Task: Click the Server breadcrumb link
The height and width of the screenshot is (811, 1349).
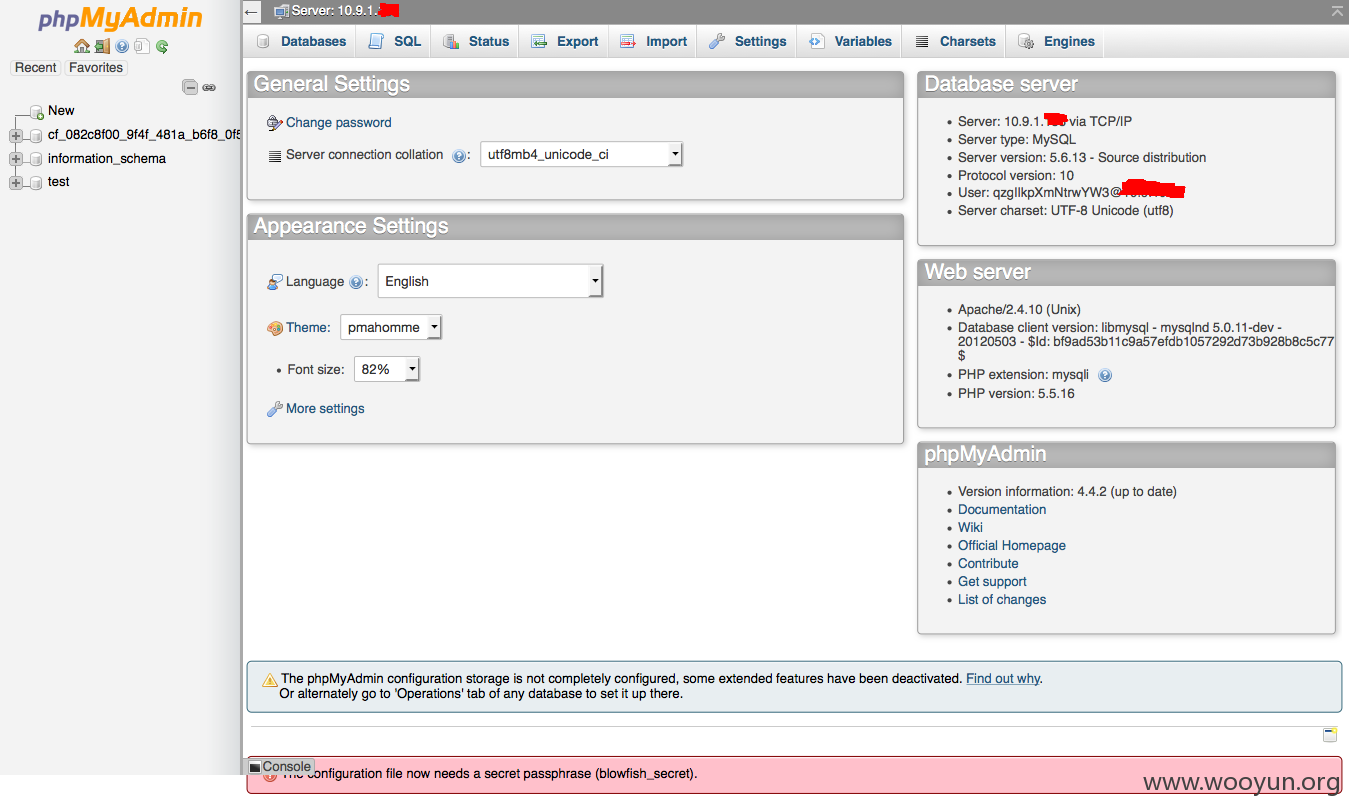Action: point(345,11)
